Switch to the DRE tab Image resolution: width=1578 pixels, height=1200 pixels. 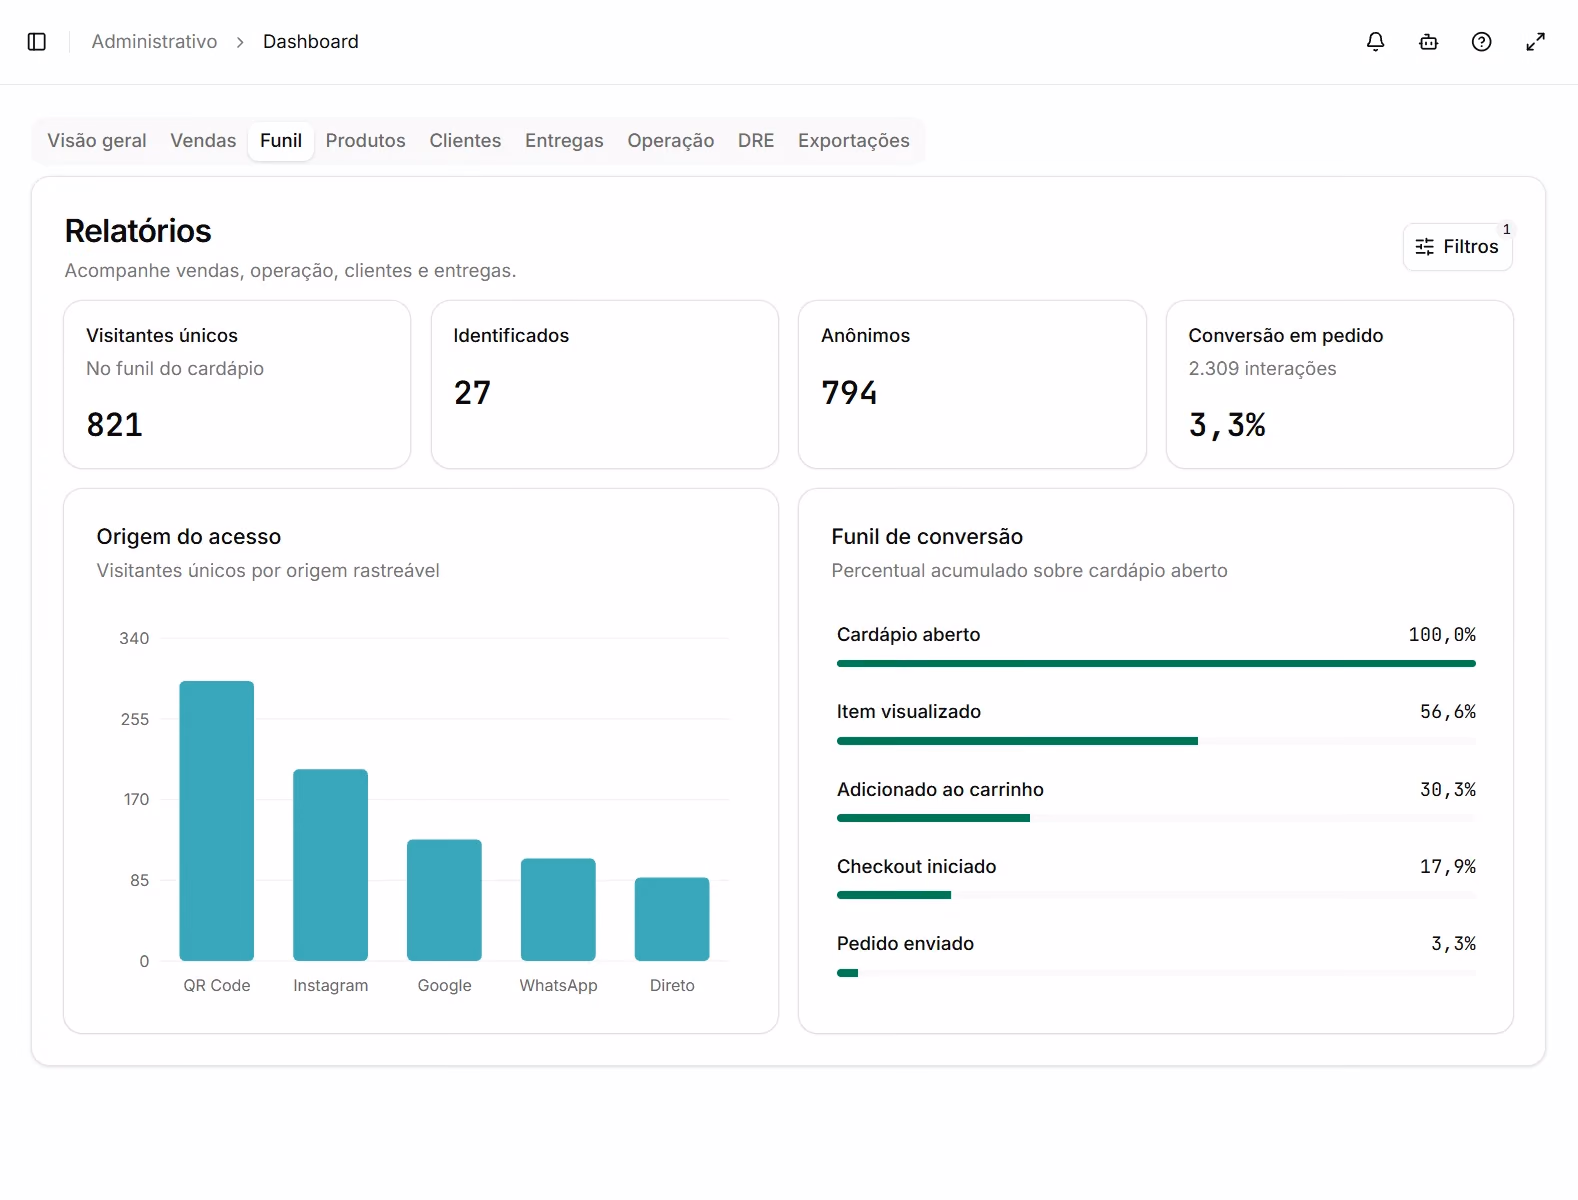click(x=756, y=141)
